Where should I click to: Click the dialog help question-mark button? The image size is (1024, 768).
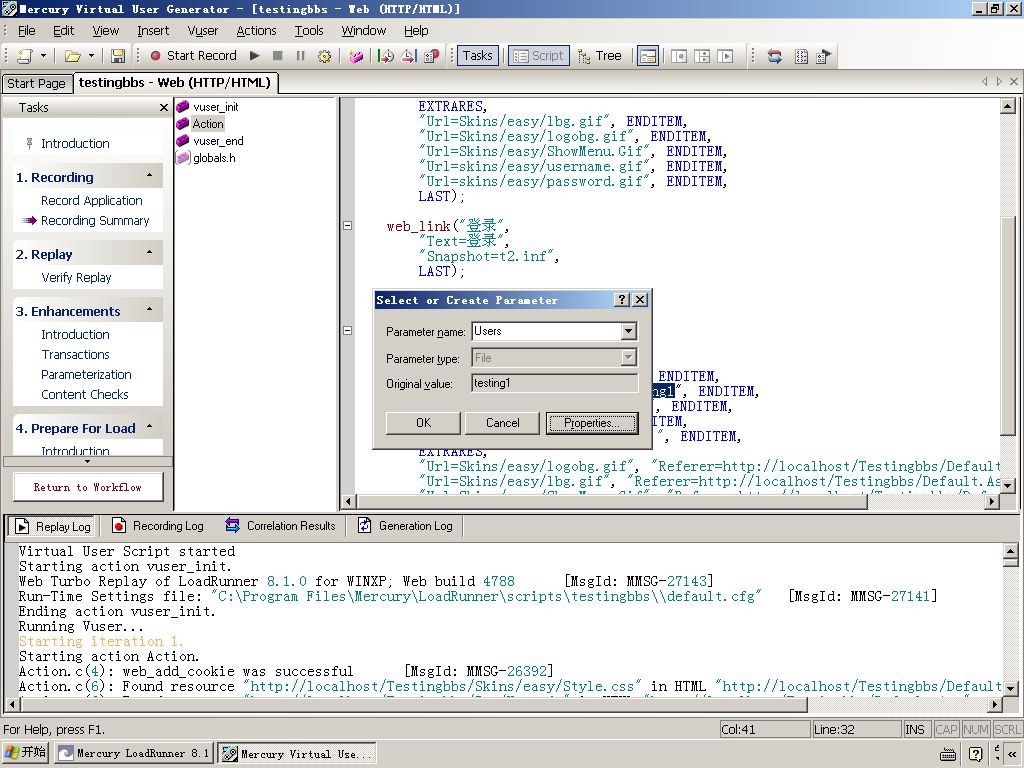point(622,300)
